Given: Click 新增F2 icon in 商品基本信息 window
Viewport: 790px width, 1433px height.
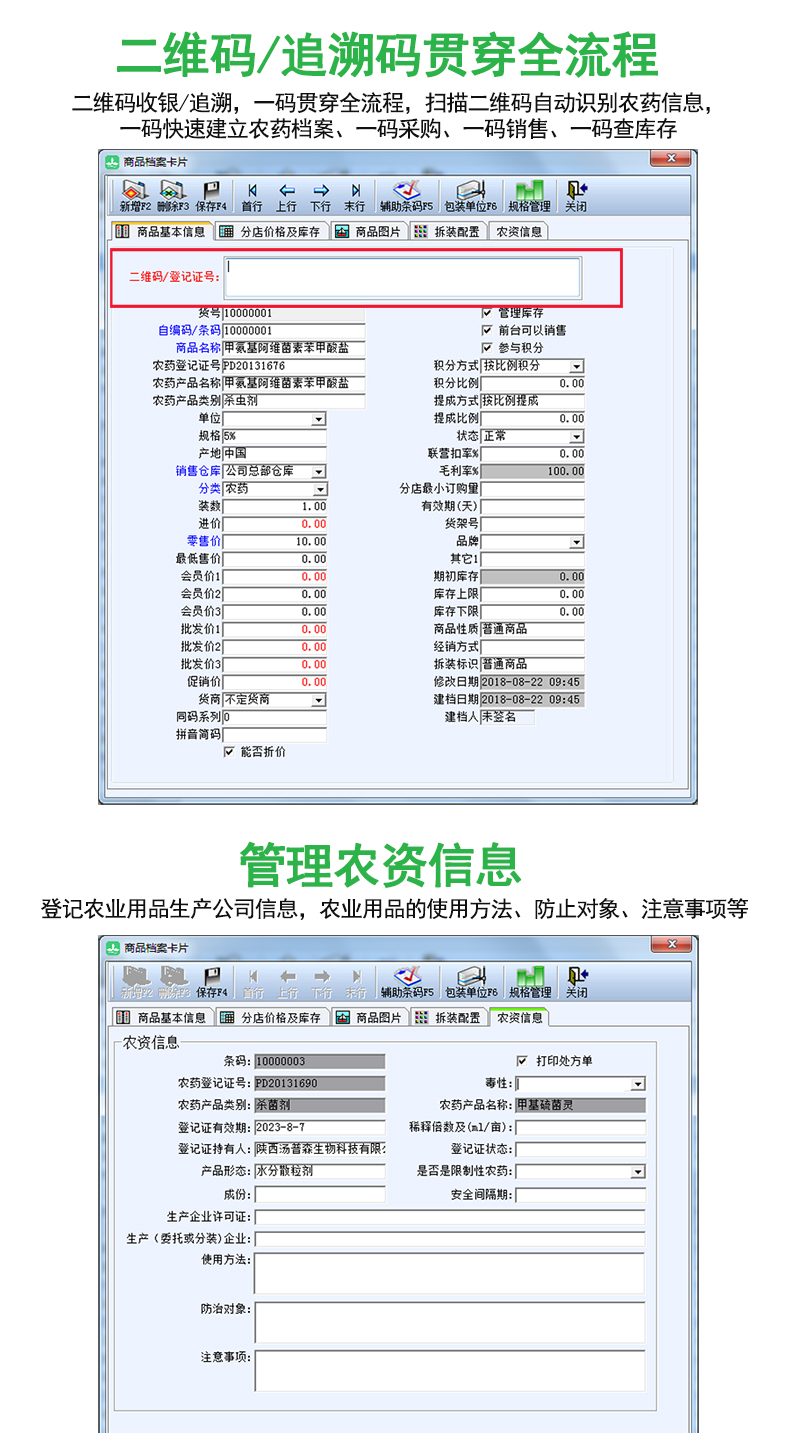Looking at the screenshot, I should (135, 196).
